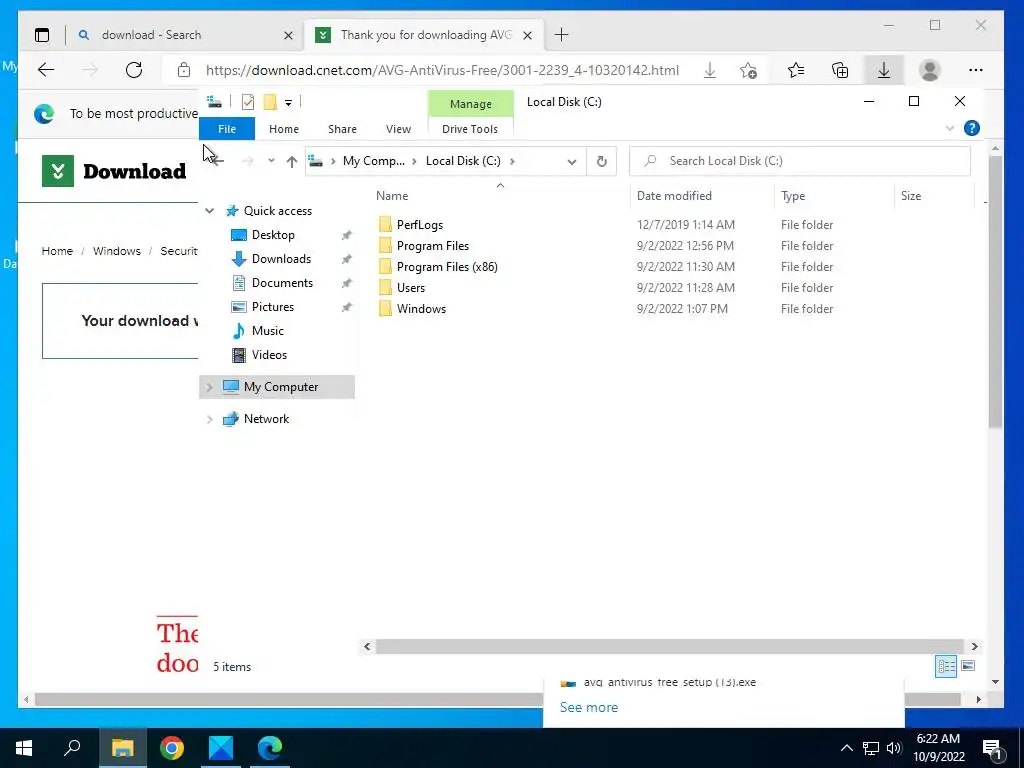
Task: Collapse the Quick access tree node
Action: [210, 210]
